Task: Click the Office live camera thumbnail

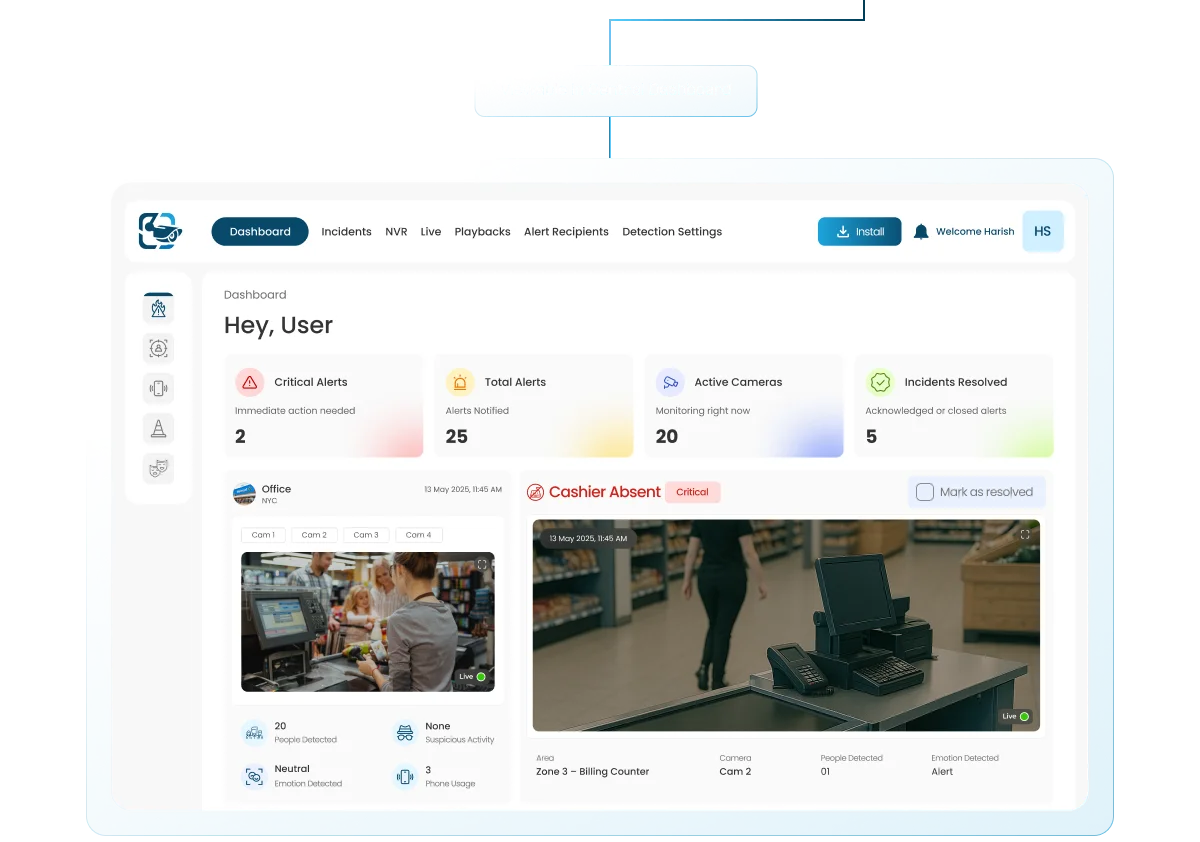Action: pos(367,621)
